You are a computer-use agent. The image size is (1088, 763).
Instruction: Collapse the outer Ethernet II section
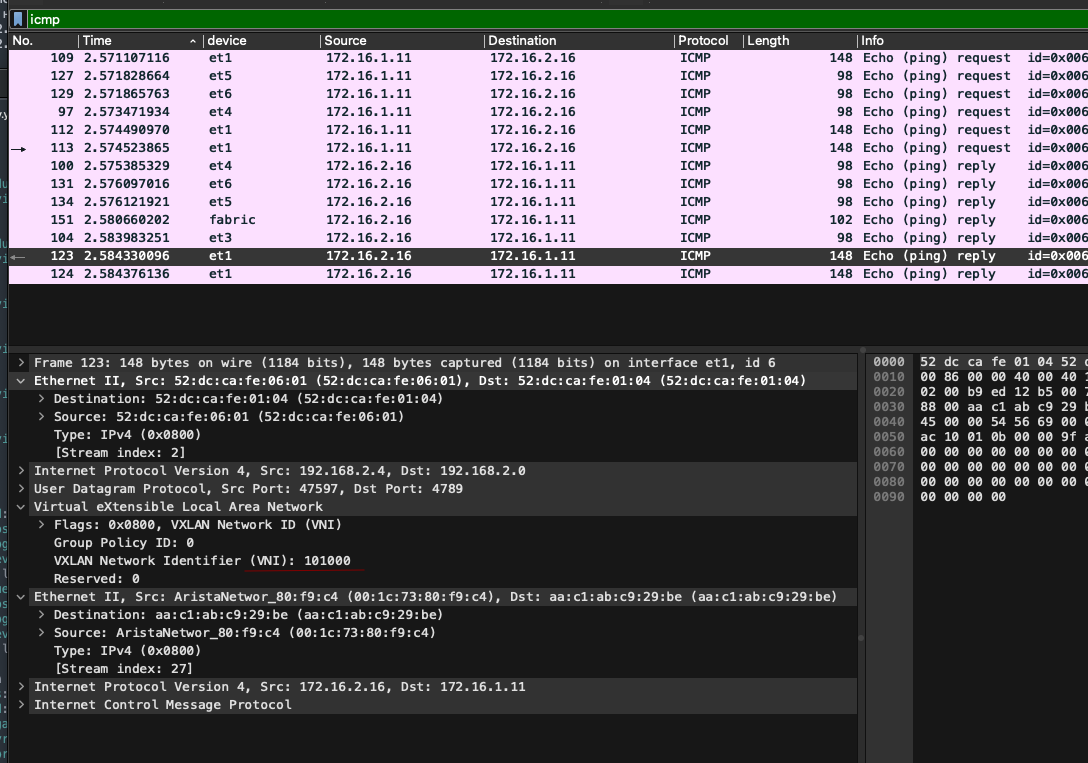[x=23, y=381]
